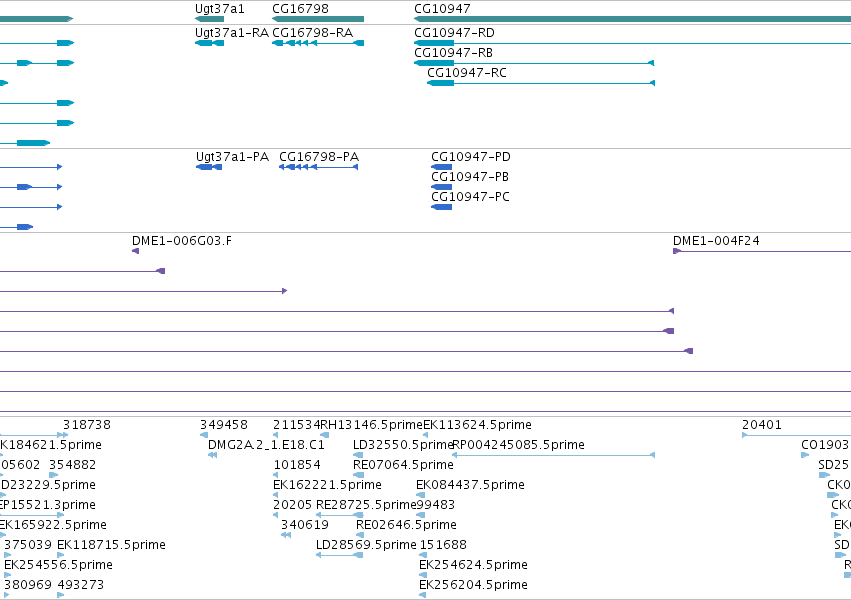Select EK118715.5prime EST
The image size is (851, 600).
(x=61, y=556)
